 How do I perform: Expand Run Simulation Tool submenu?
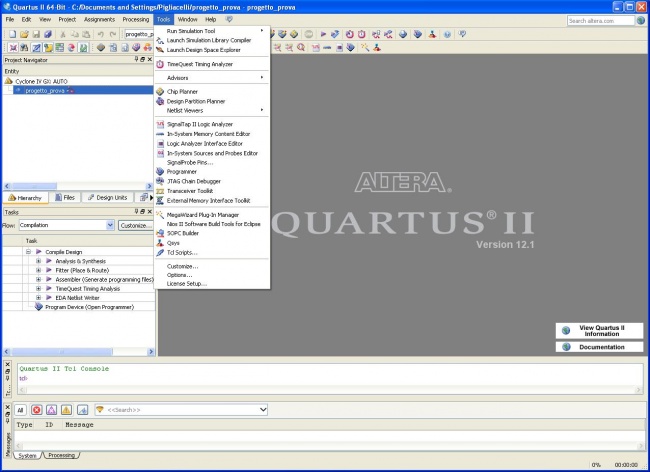(x=212, y=31)
